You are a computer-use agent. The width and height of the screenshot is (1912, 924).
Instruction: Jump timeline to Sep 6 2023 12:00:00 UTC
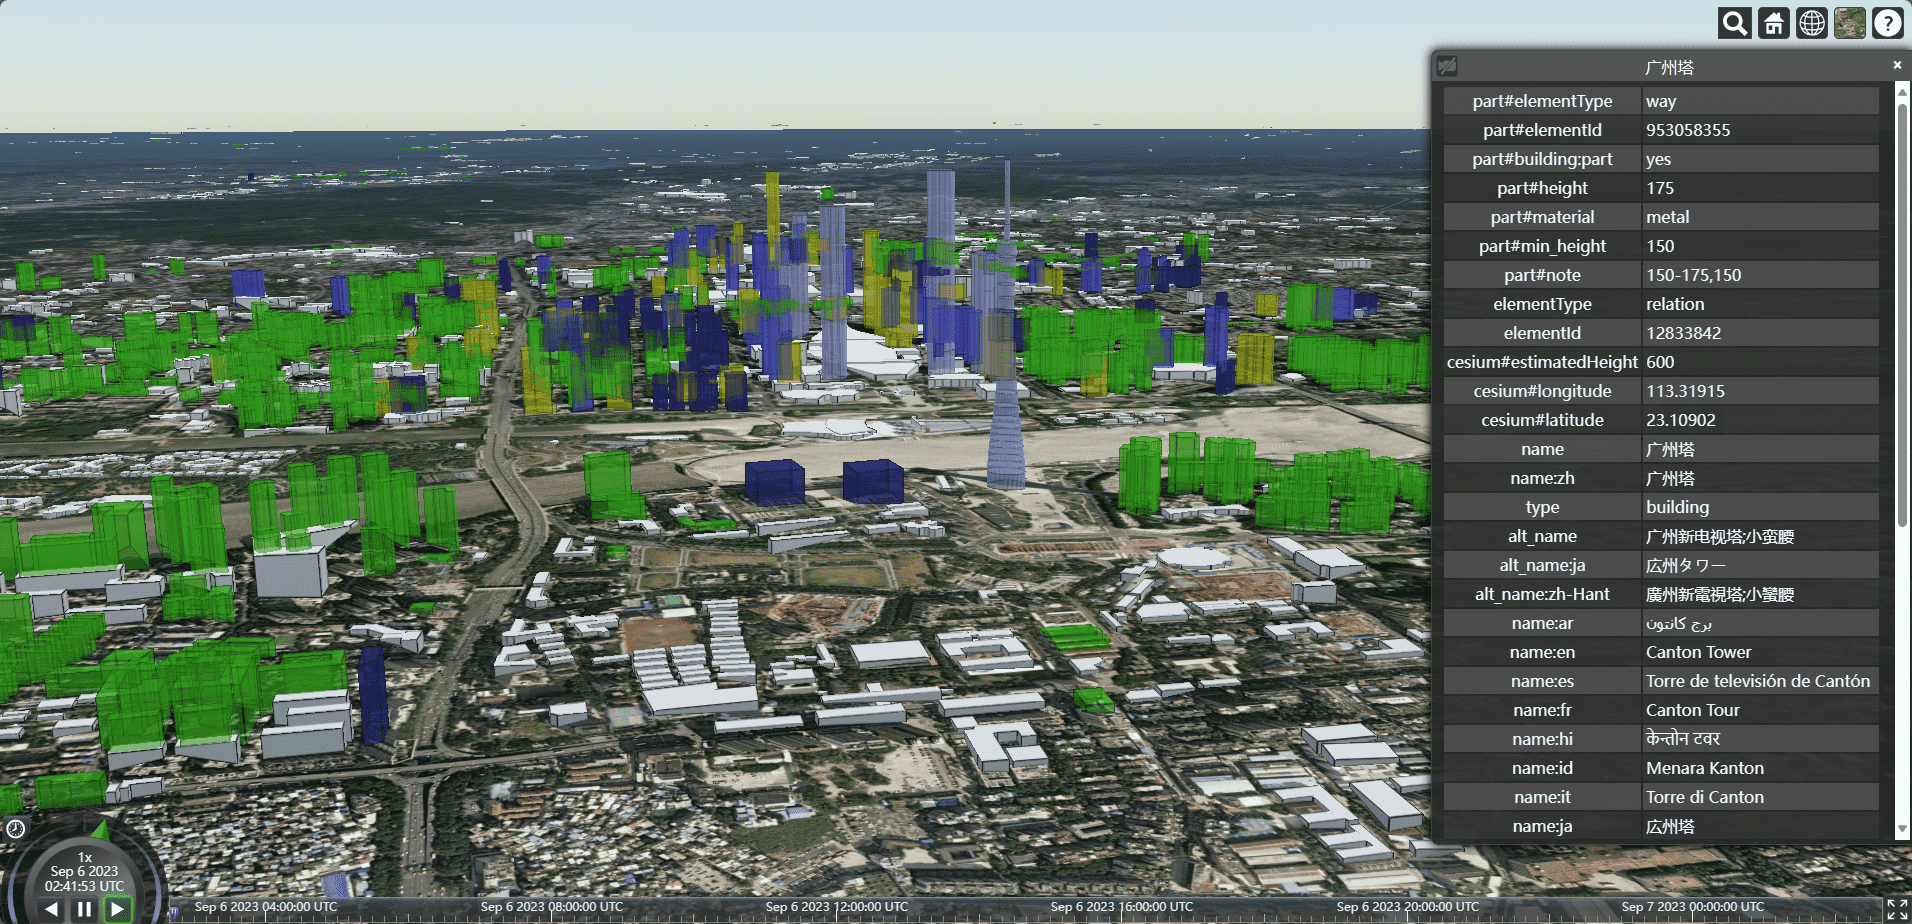click(x=837, y=907)
